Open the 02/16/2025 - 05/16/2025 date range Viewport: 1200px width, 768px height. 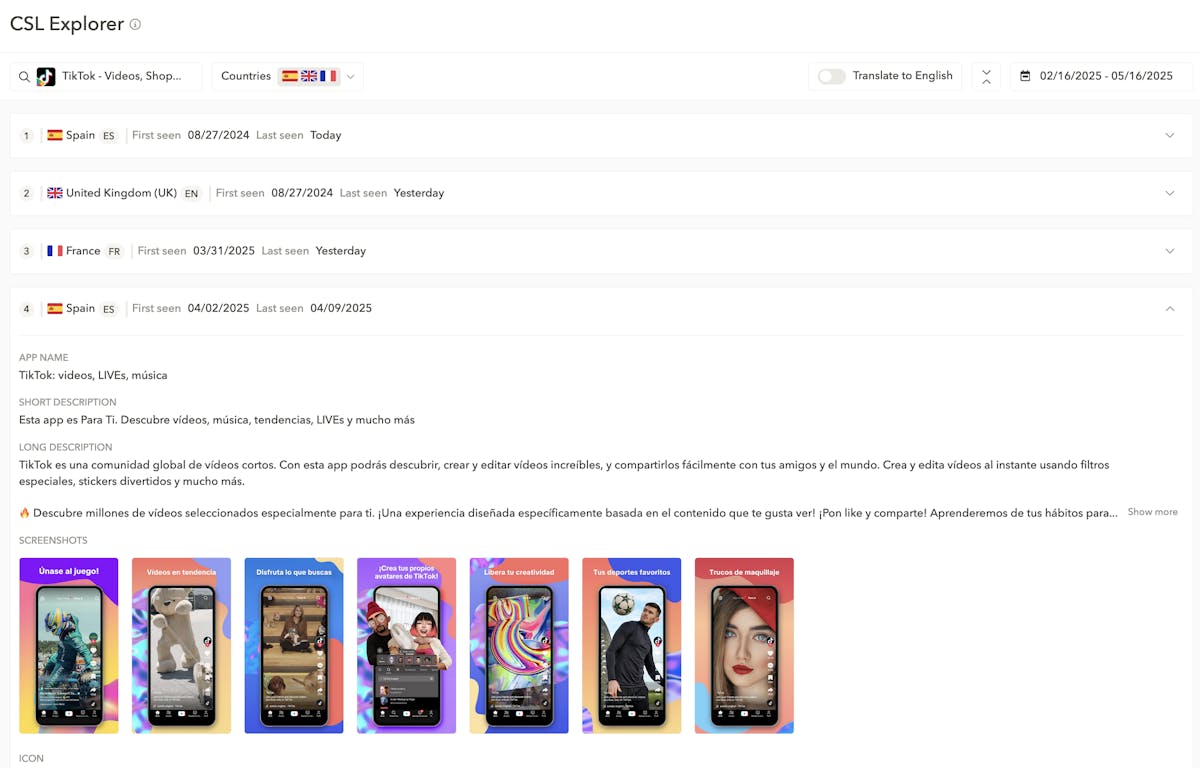click(x=1105, y=76)
